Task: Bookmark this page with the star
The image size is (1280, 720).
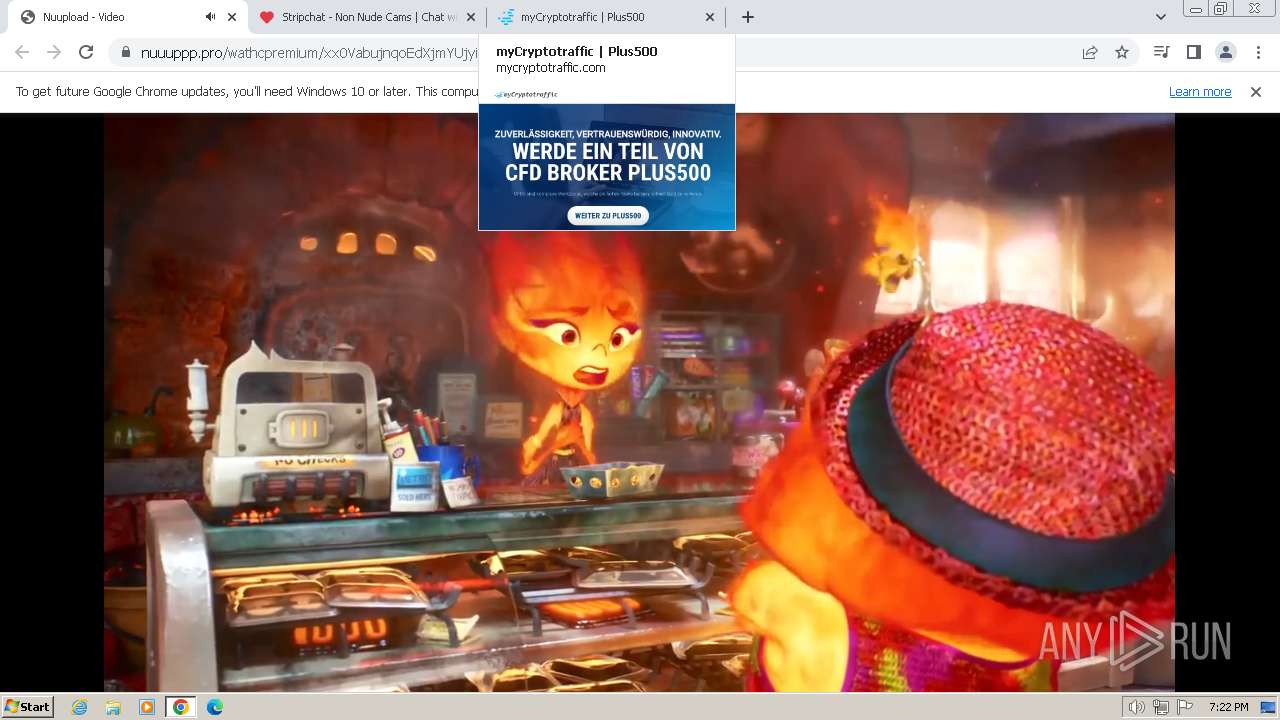Action: 1122,53
